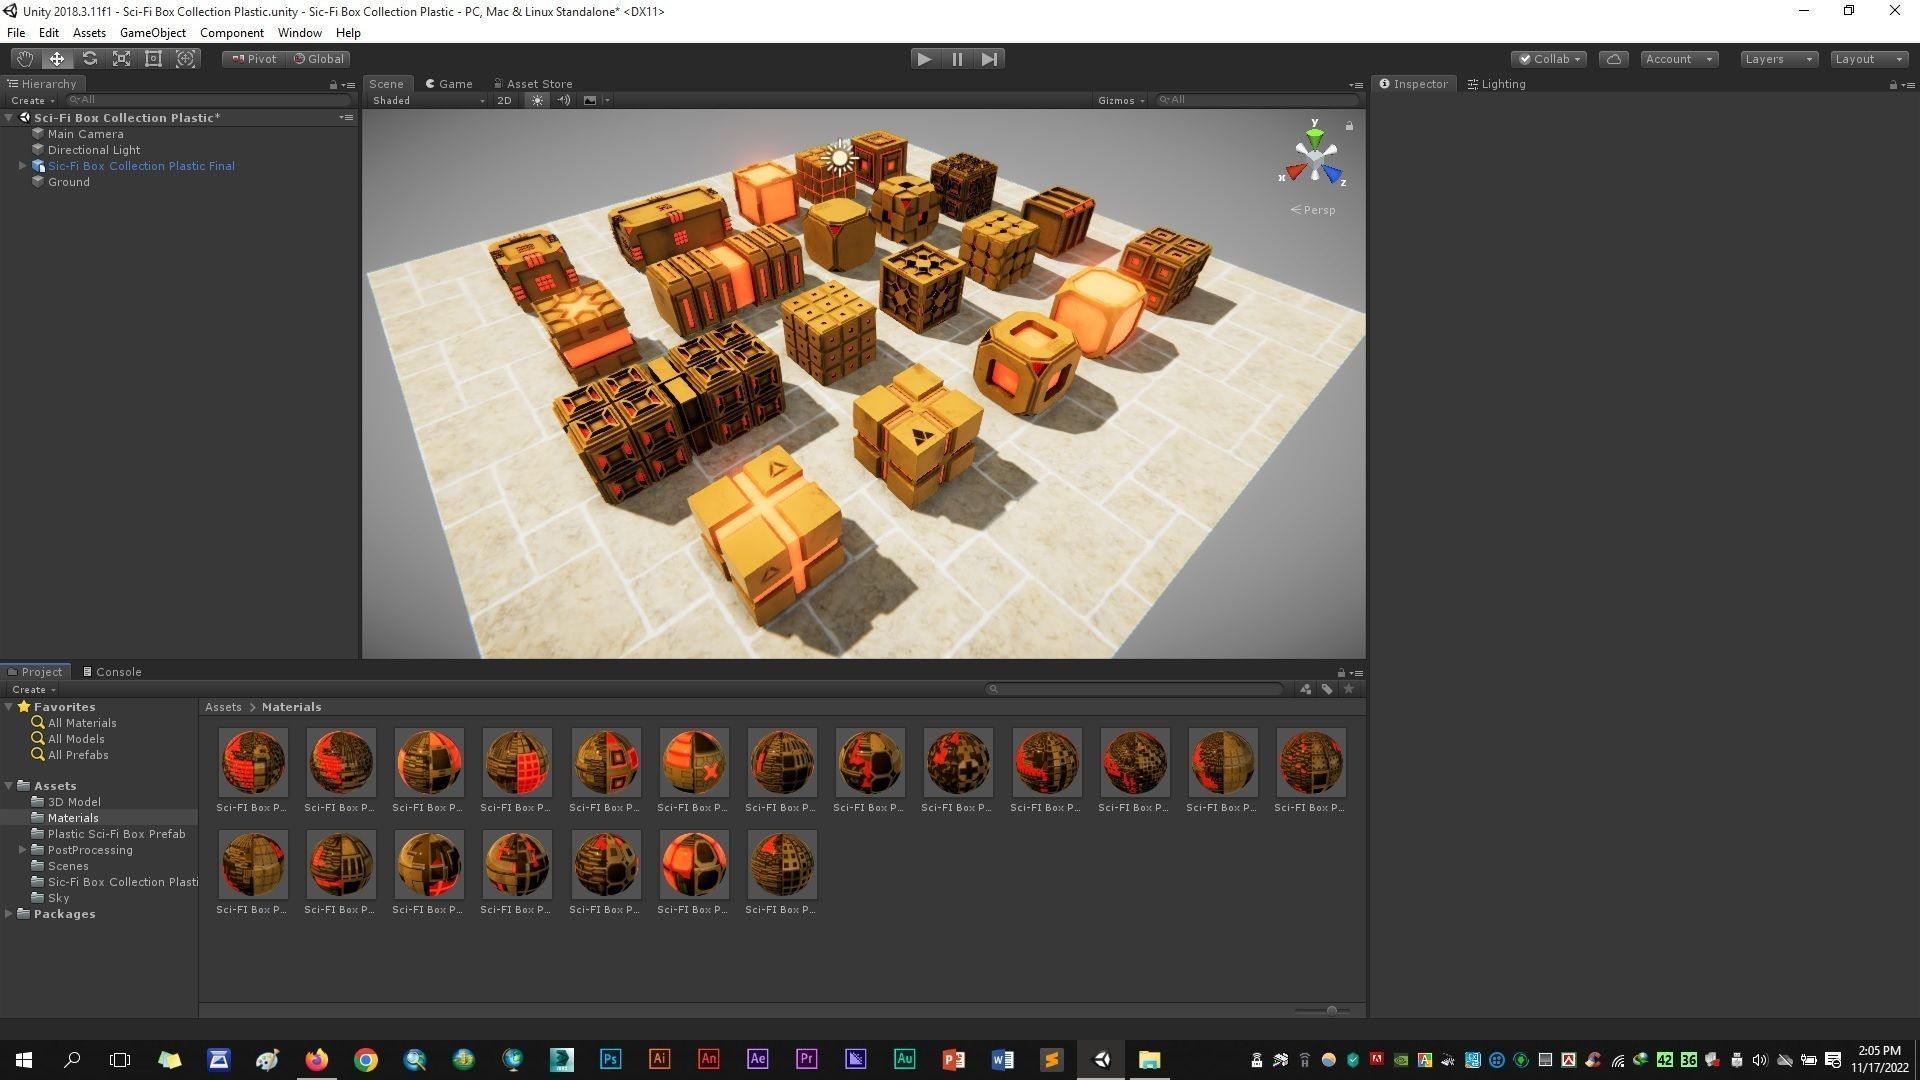This screenshot has height=1080, width=1920.
Task: Open the Shaded draw mode dropdown
Action: [427, 100]
